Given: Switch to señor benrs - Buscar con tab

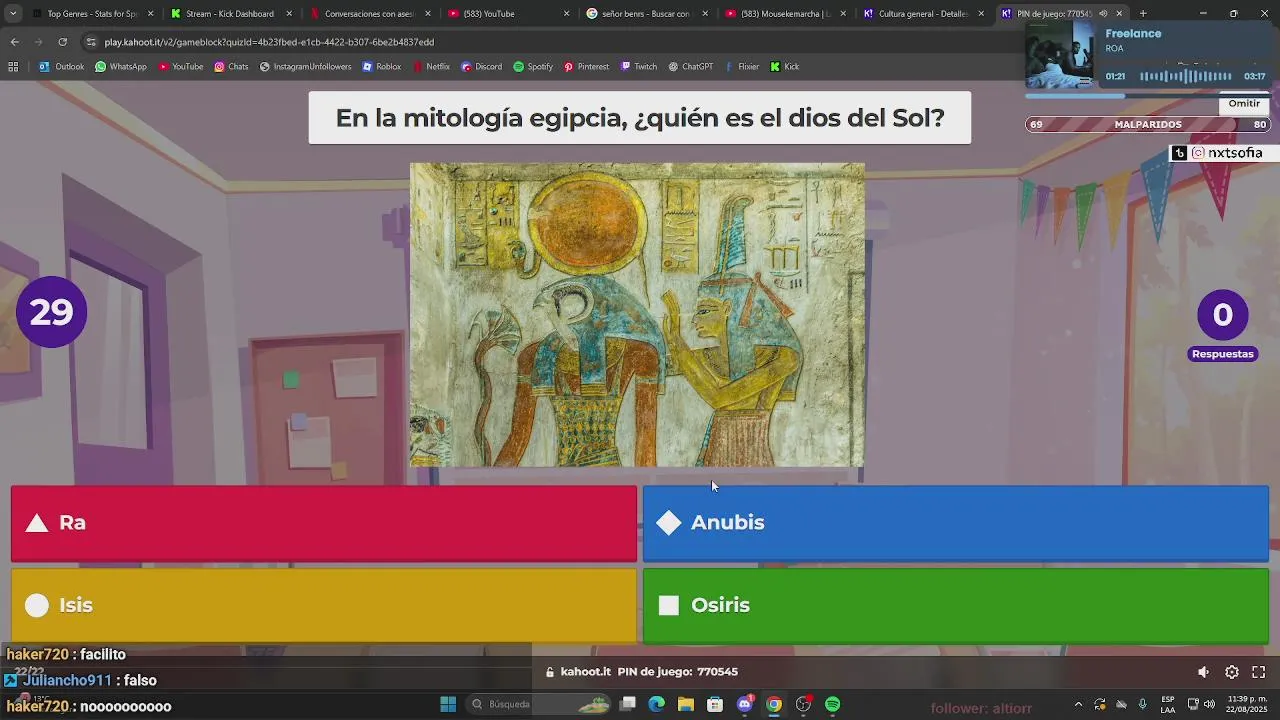Looking at the screenshot, I should (646, 14).
